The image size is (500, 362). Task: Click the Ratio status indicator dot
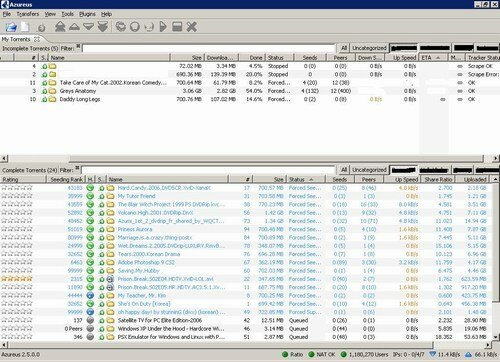[x=285, y=354]
